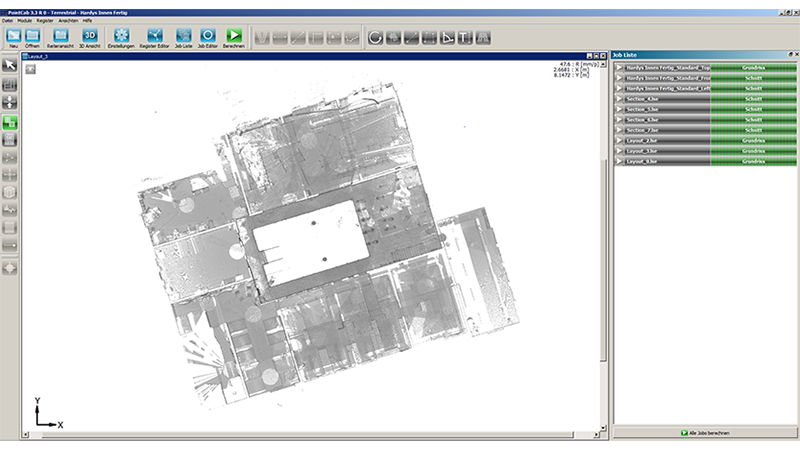This screenshot has height=450, width=800.
Task: Select the last toolbar icon after text tool
Action: (x=483, y=37)
